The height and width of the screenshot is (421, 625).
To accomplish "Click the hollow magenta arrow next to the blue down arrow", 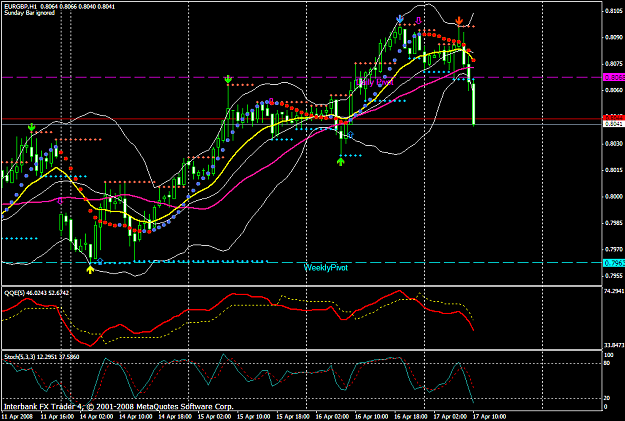I will tap(418, 20).
